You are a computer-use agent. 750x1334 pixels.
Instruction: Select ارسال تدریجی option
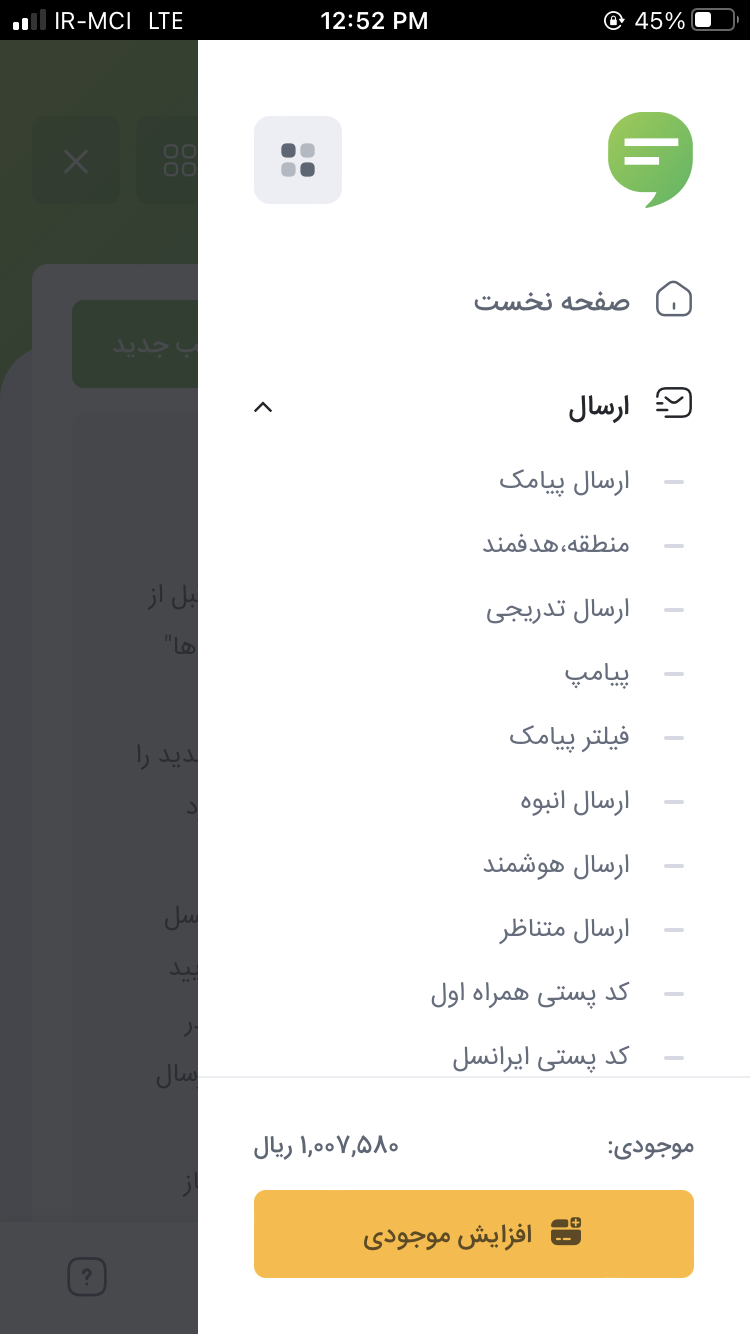click(557, 609)
